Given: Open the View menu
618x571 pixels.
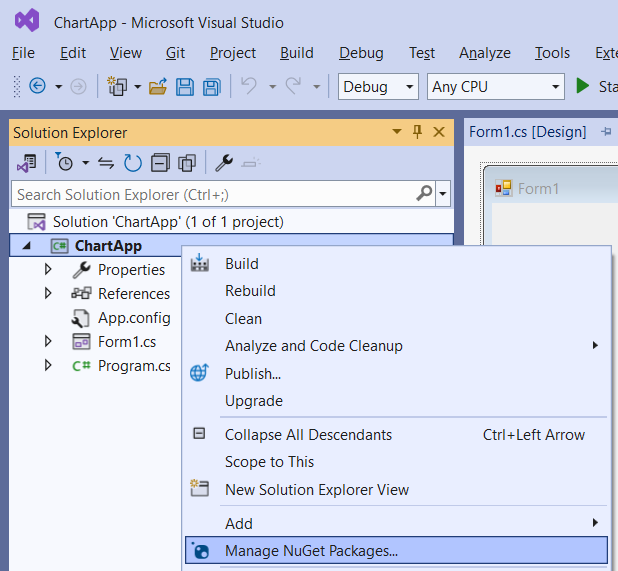Looking at the screenshot, I should (x=126, y=53).
